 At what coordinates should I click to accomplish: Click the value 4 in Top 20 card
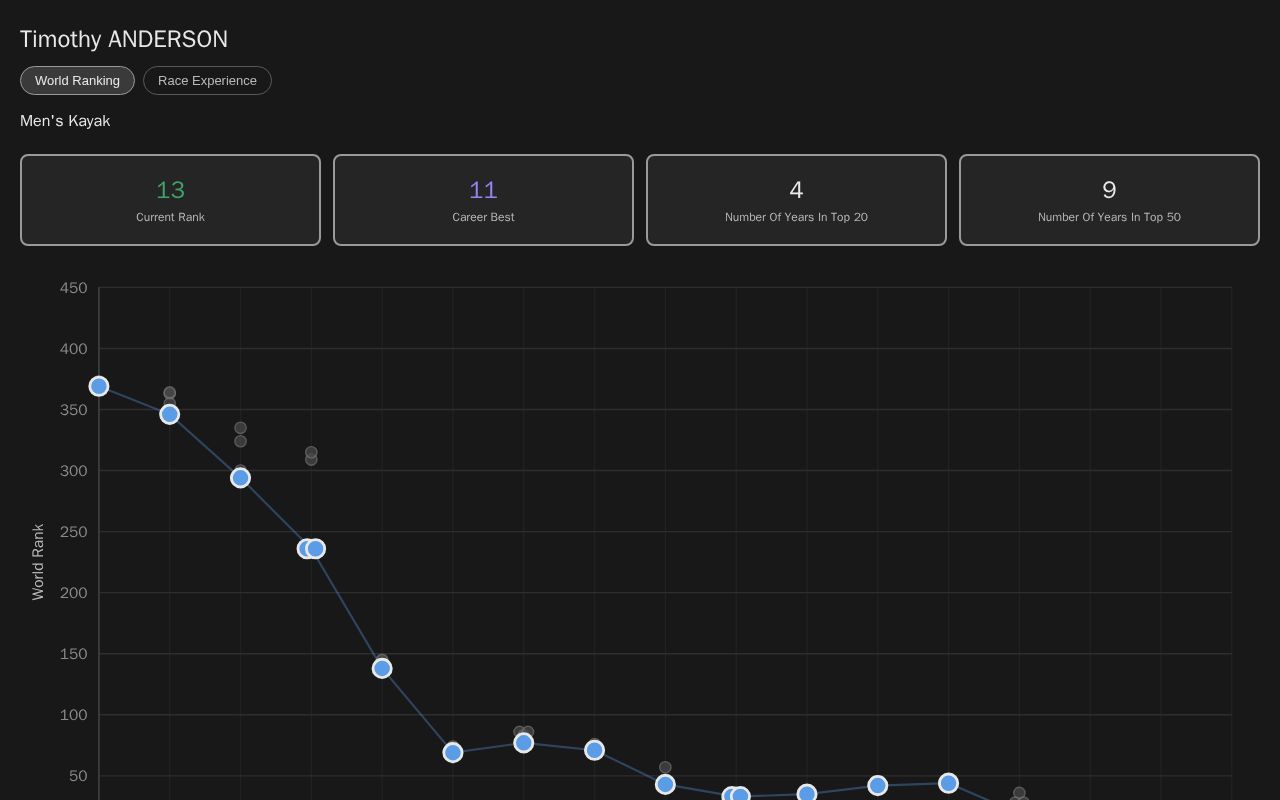(x=796, y=190)
